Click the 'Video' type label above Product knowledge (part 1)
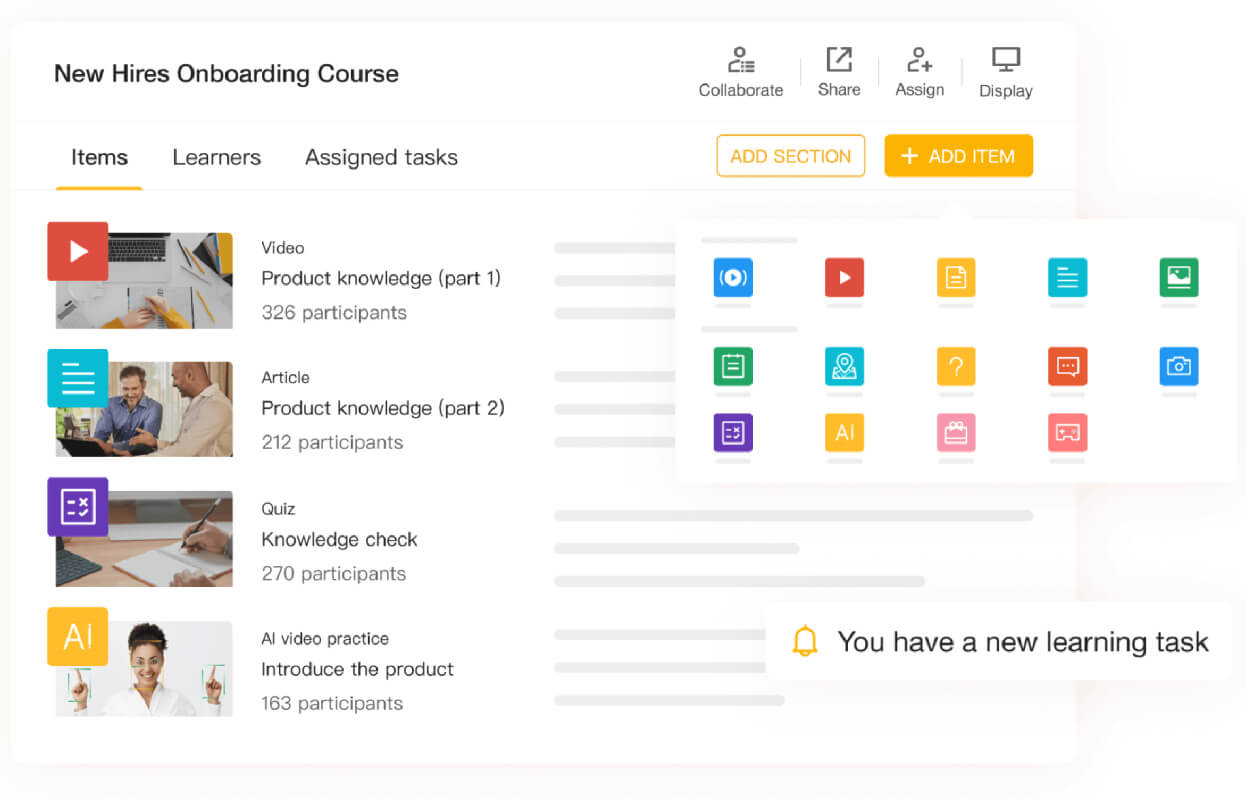1246x800 pixels. click(x=282, y=248)
